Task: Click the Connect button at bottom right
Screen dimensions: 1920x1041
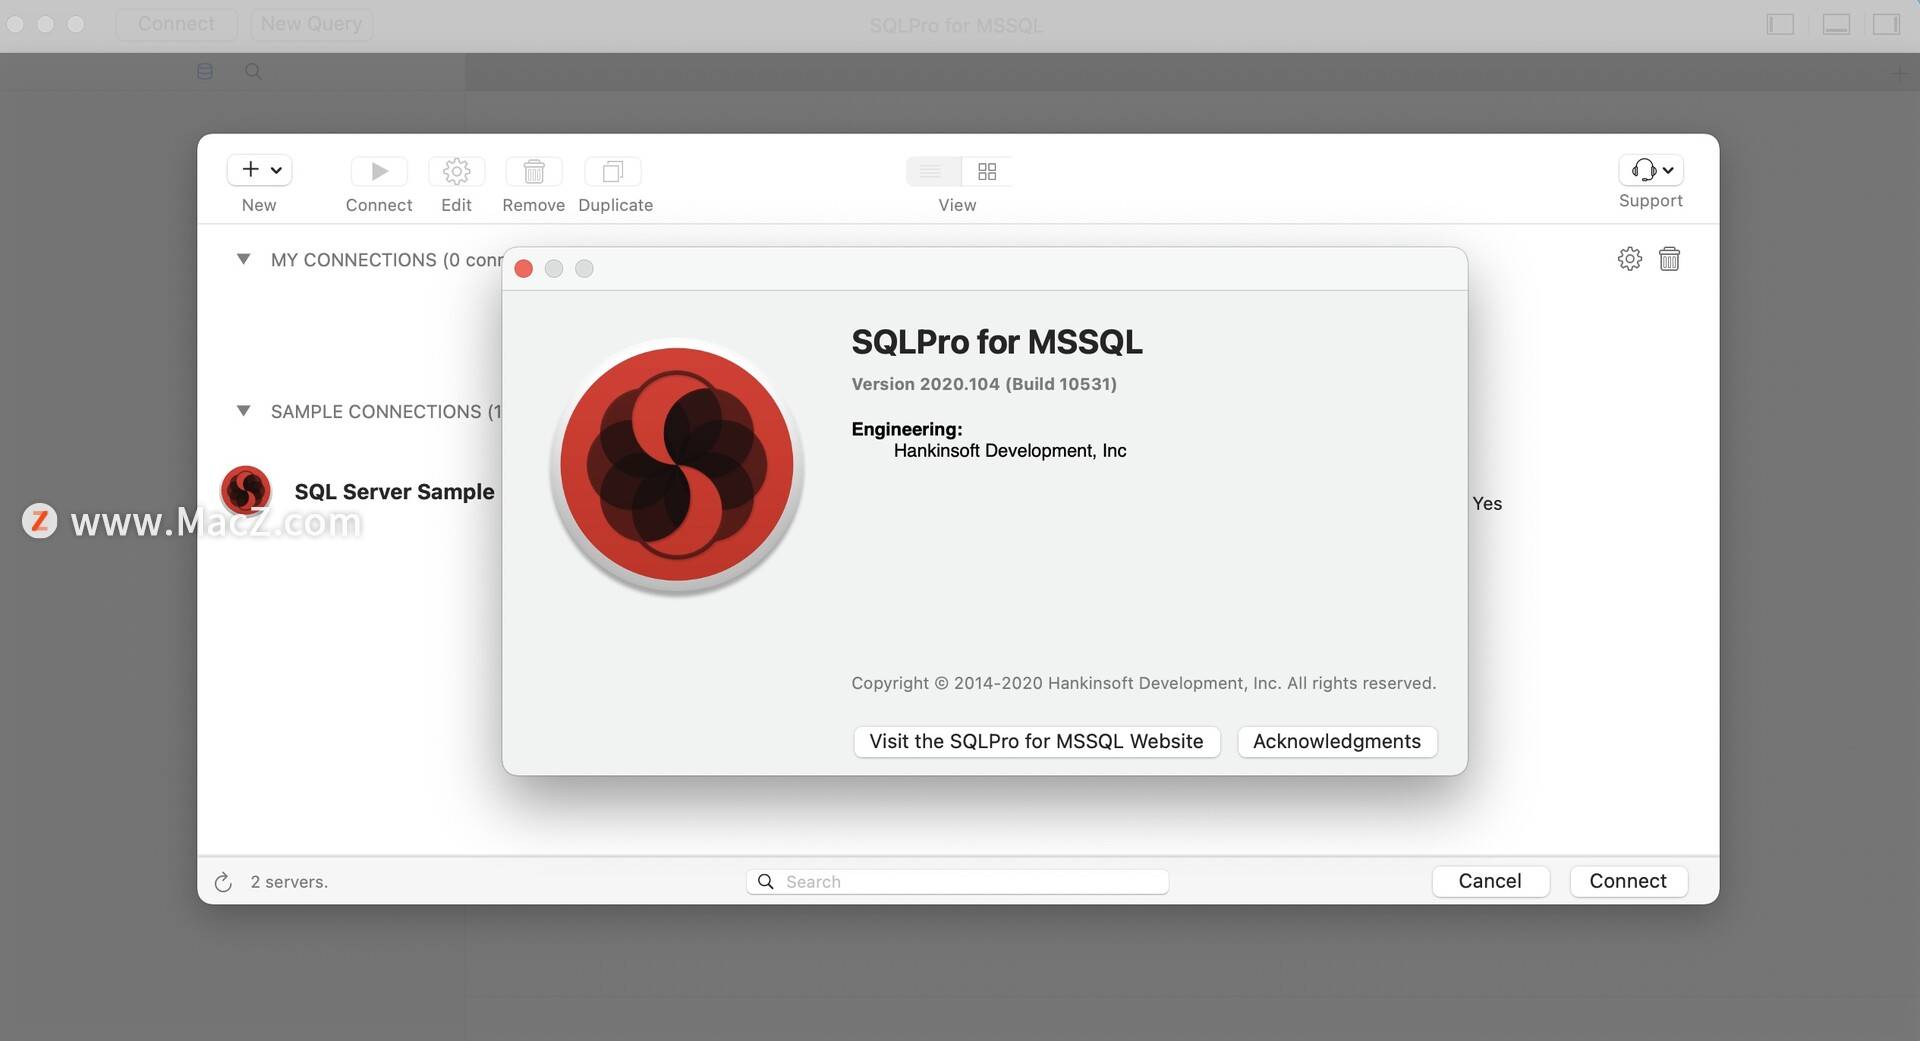Action: pyautogui.click(x=1628, y=881)
